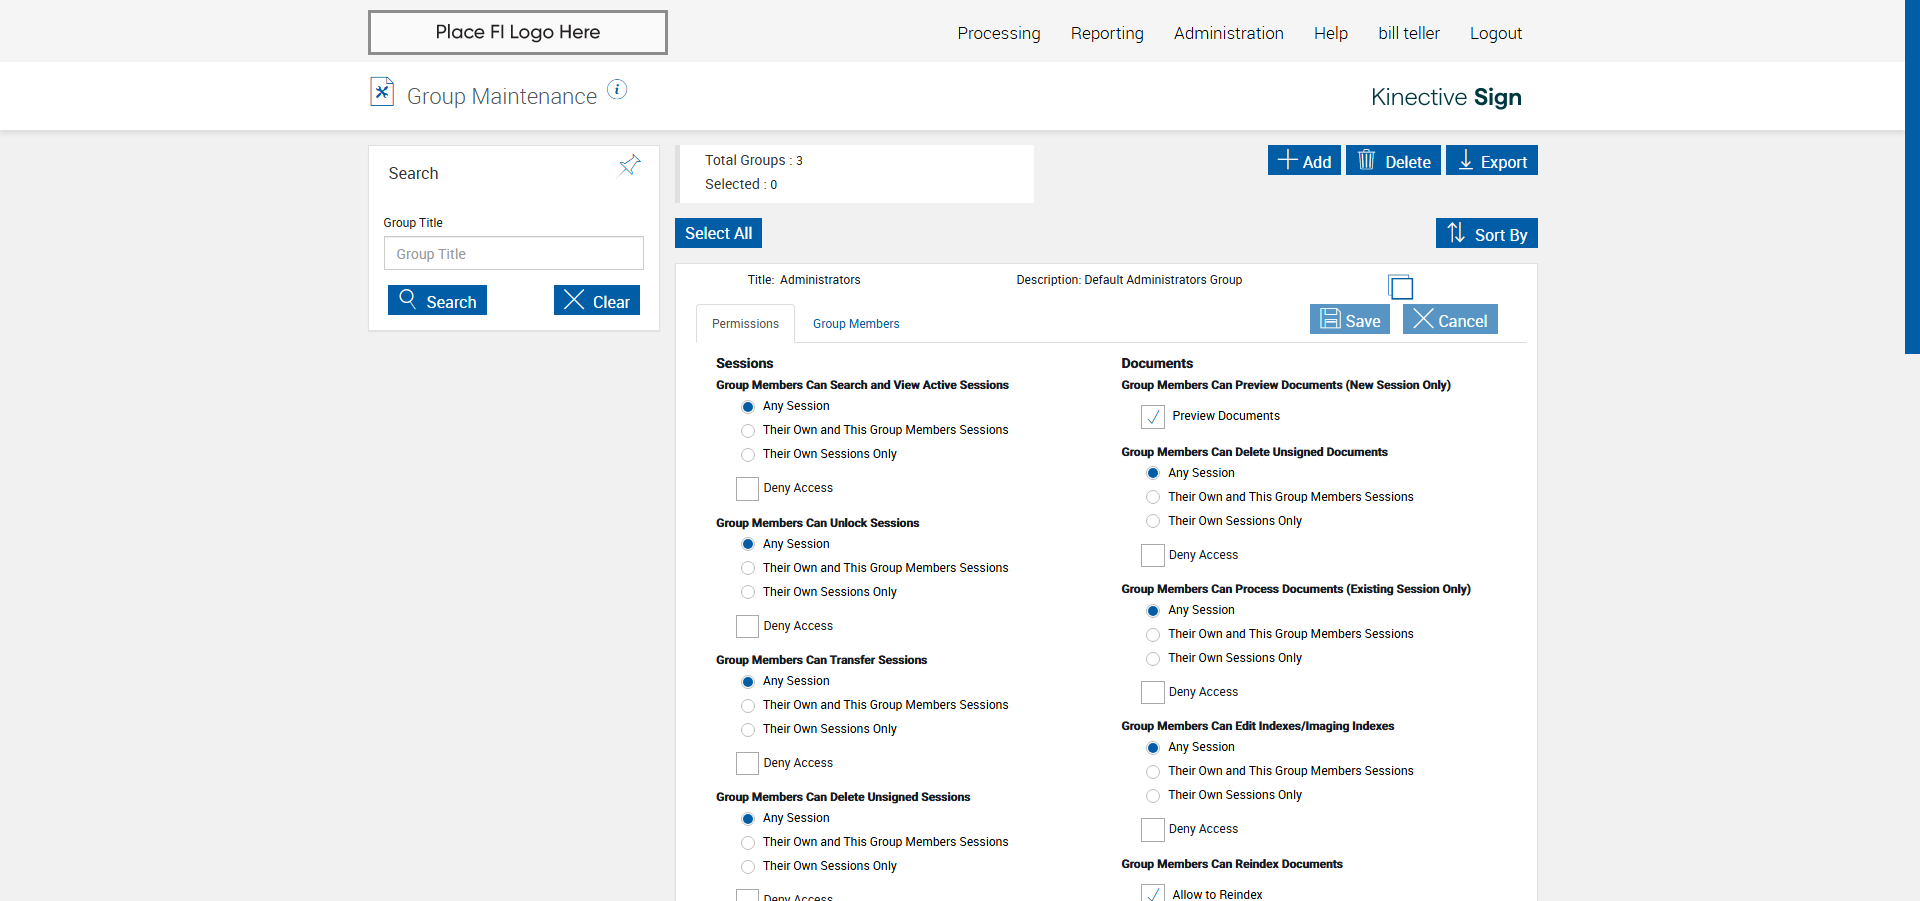Select Their Own Sessions Only for Transfer Sessions
The height and width of the screenshot is (901, 1920).
748,730
